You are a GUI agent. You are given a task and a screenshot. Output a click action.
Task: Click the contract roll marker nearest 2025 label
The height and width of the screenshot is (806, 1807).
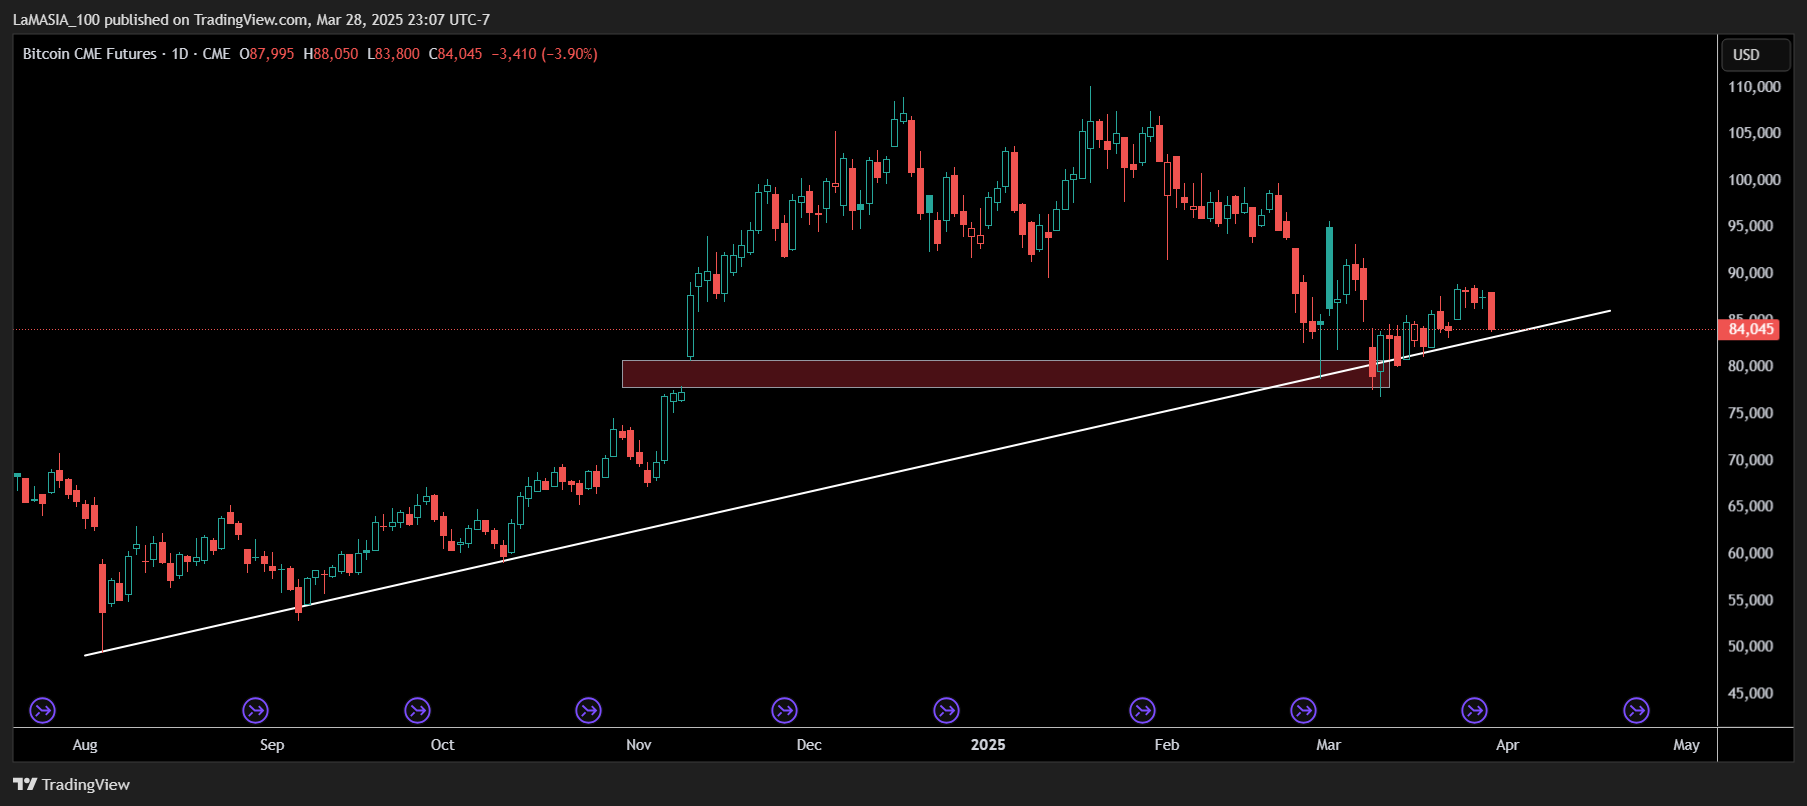pyautogui.click(x=946, y=711)
